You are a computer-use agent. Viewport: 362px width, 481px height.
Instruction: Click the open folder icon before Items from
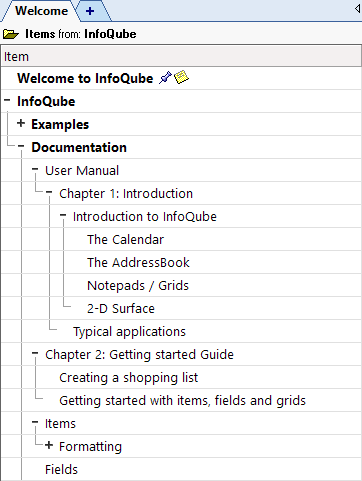click(x=11, y=34)
